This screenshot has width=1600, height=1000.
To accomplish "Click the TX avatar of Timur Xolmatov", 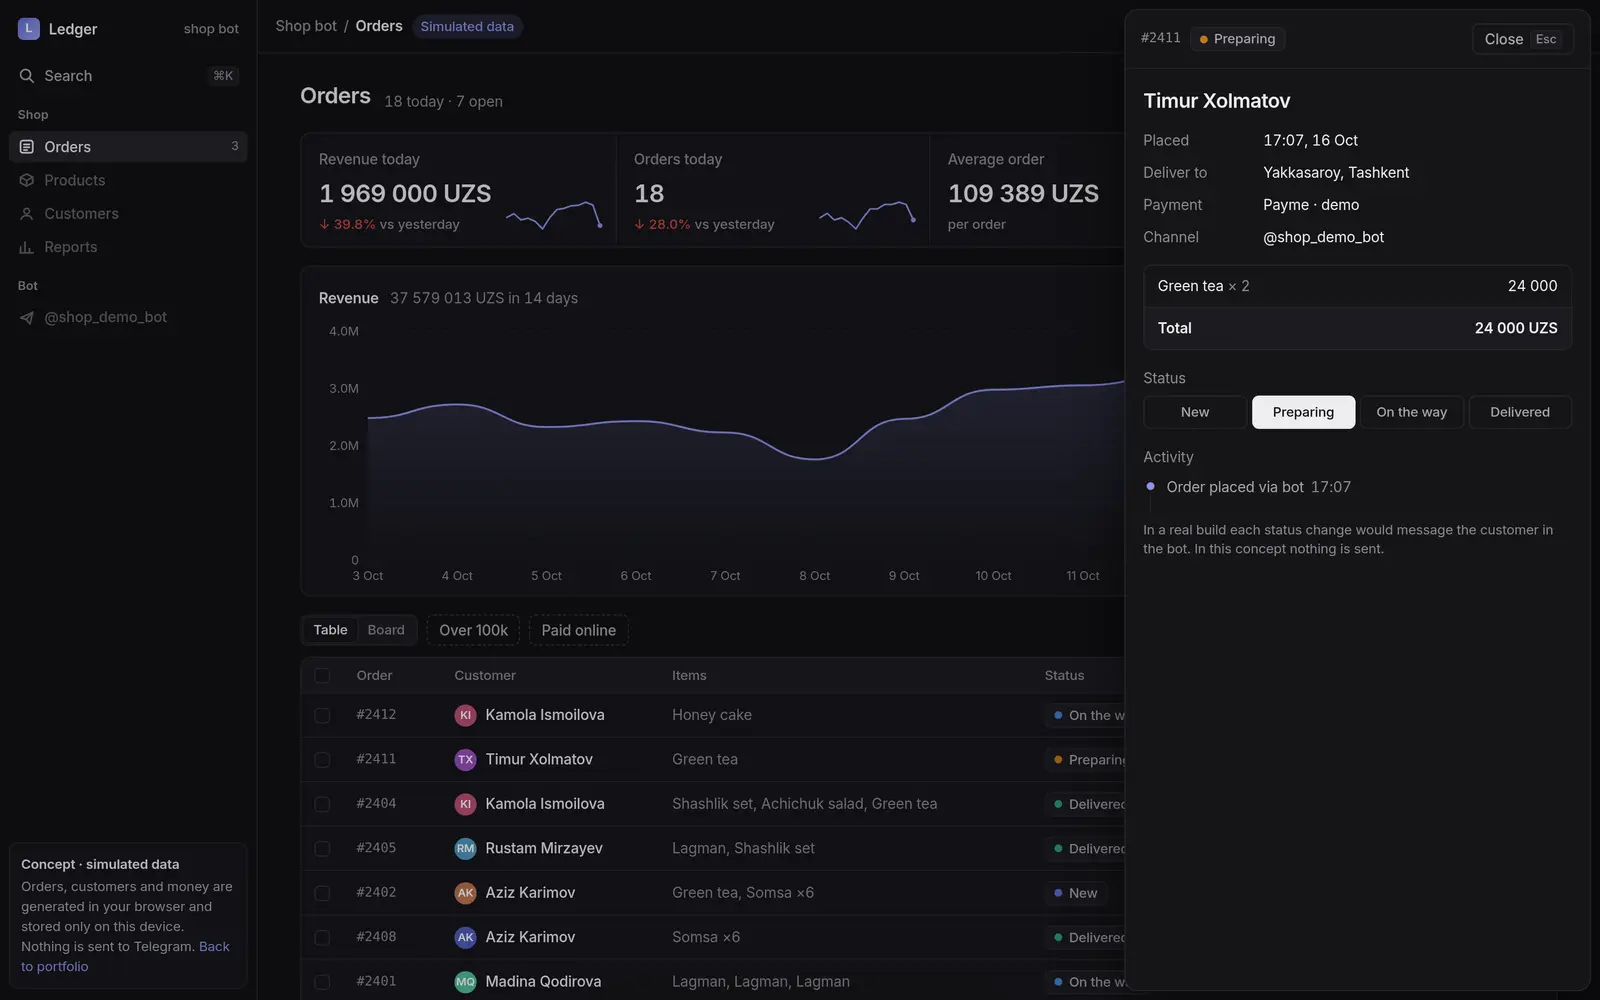I will pyautogui.click(x=465, y=760).
